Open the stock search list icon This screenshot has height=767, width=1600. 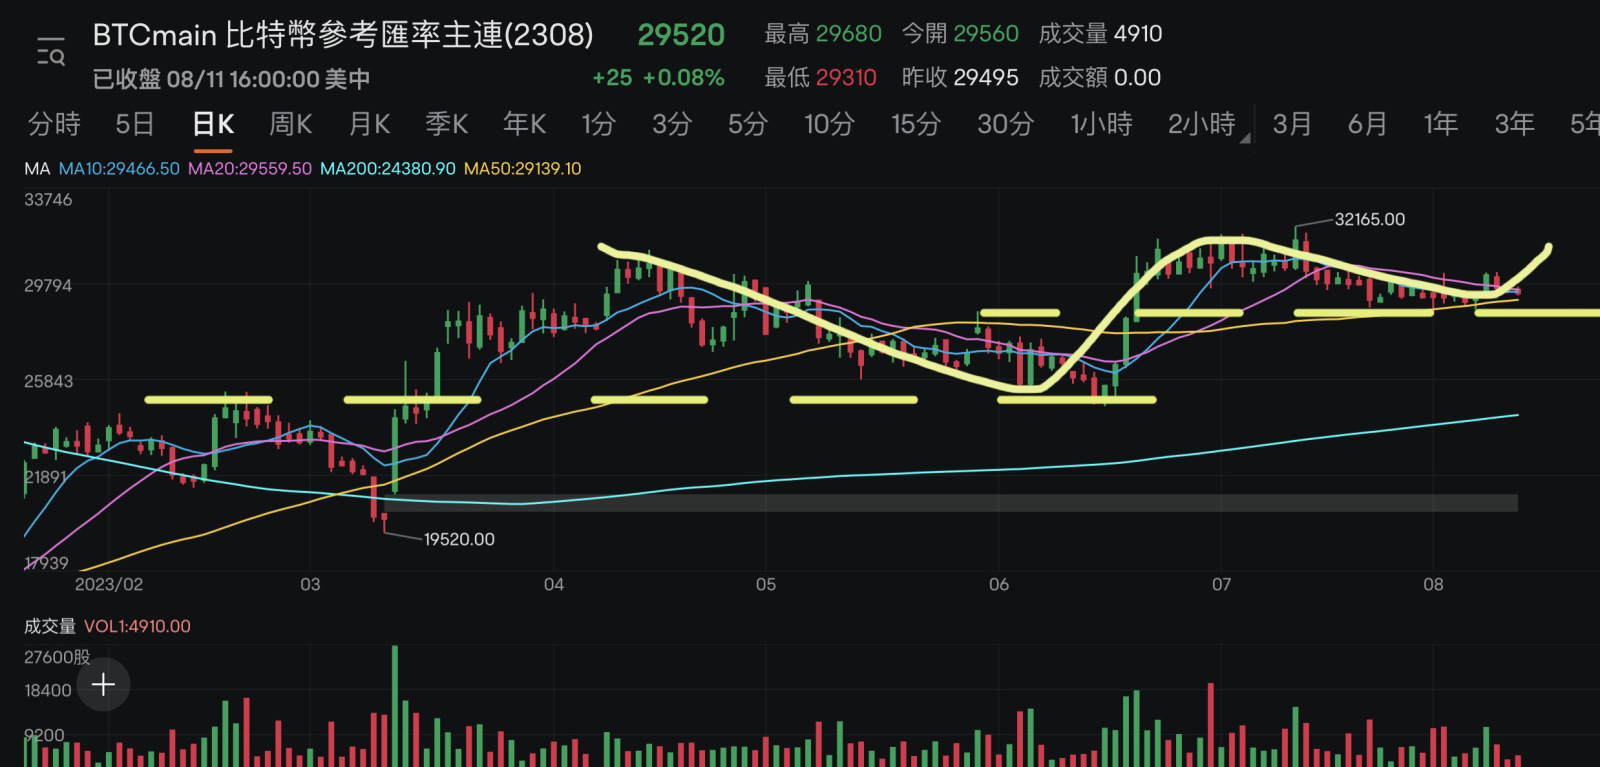50,52
